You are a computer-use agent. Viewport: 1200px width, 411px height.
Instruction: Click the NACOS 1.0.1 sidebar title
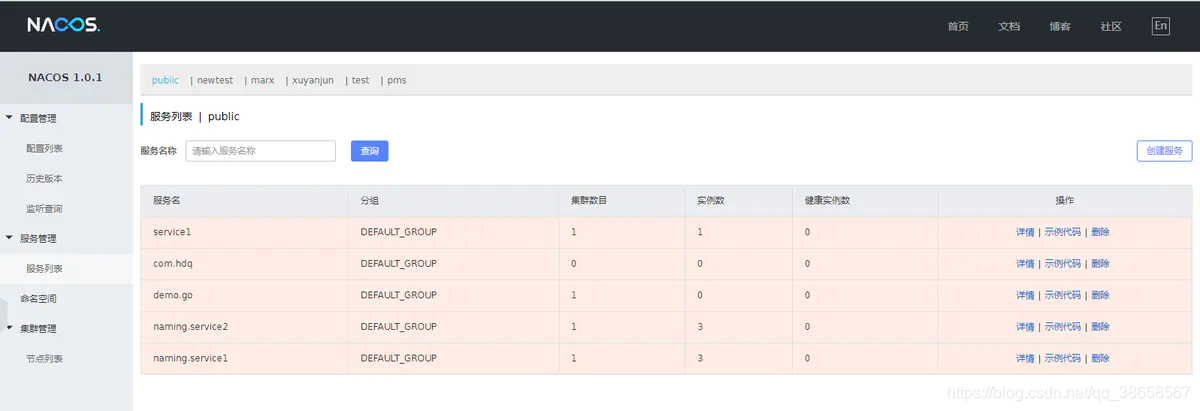65,77
